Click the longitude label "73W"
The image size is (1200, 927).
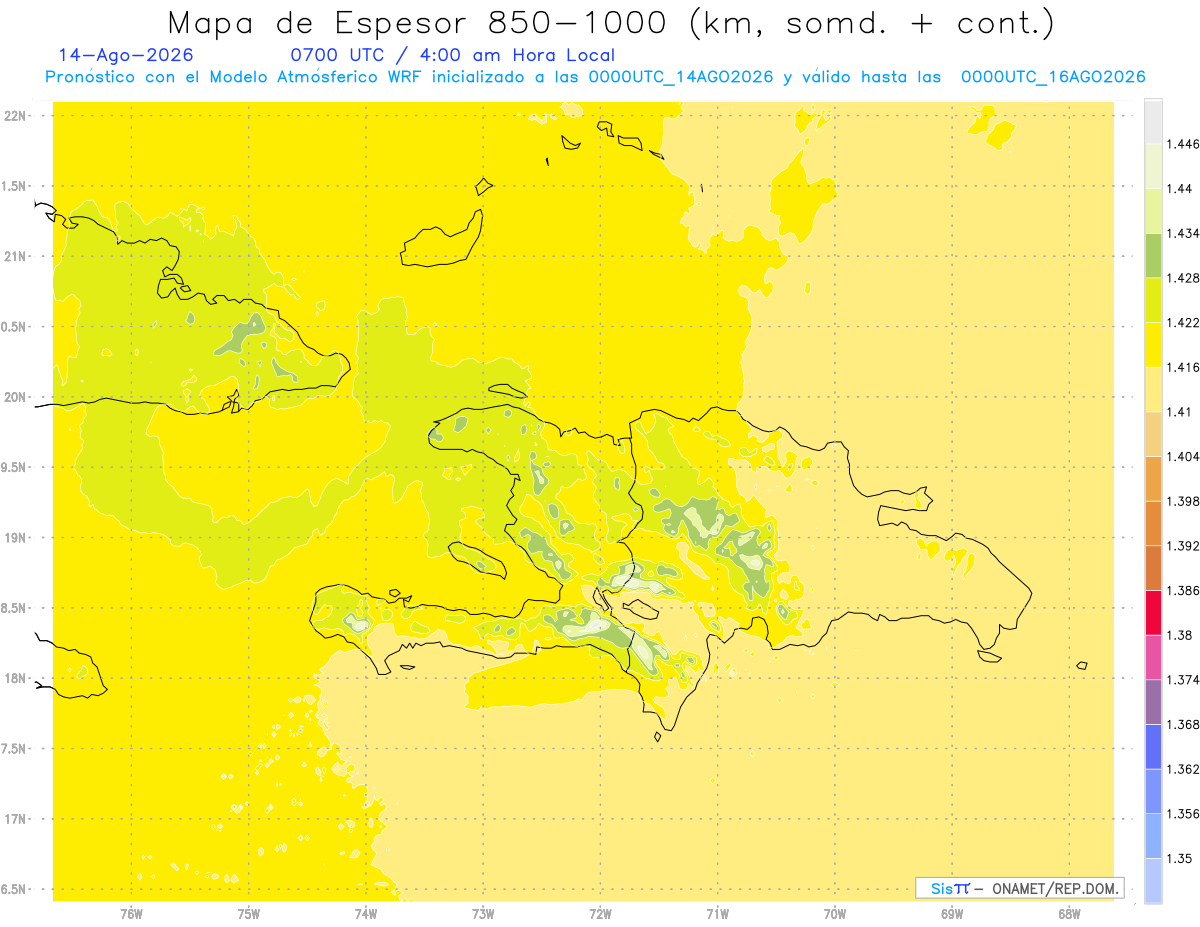(483, 914)
